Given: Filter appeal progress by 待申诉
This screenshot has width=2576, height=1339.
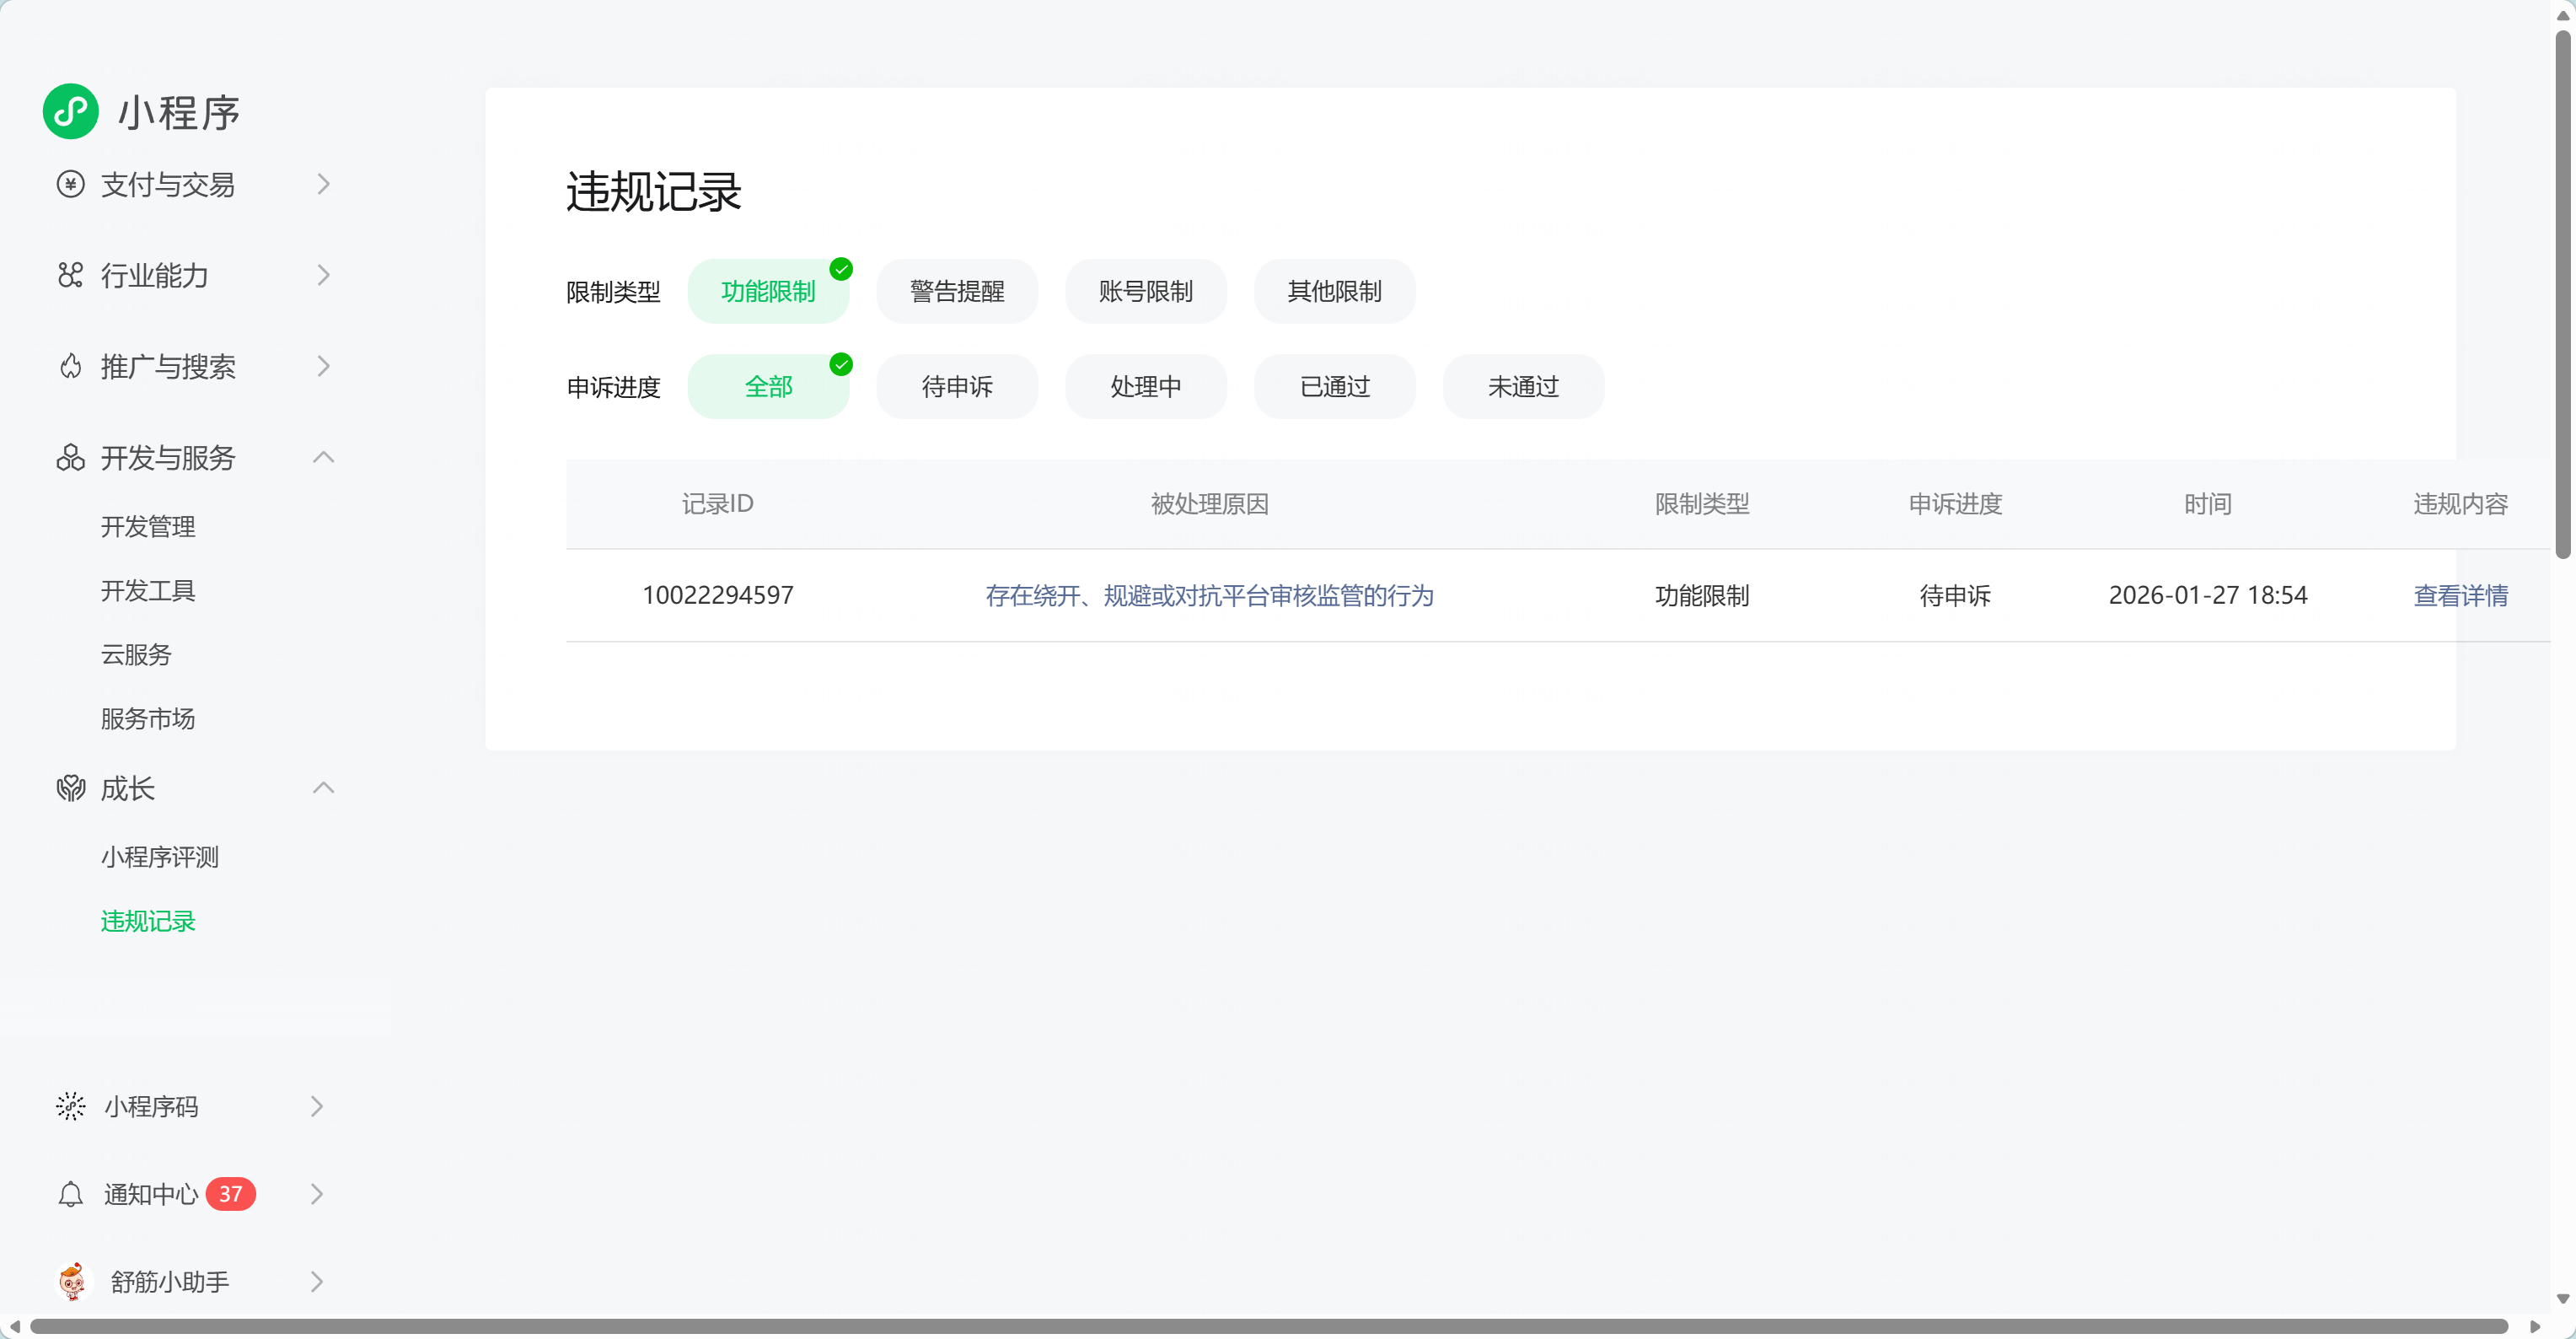Looking at the screenshot, I should (x=956, y=387).
